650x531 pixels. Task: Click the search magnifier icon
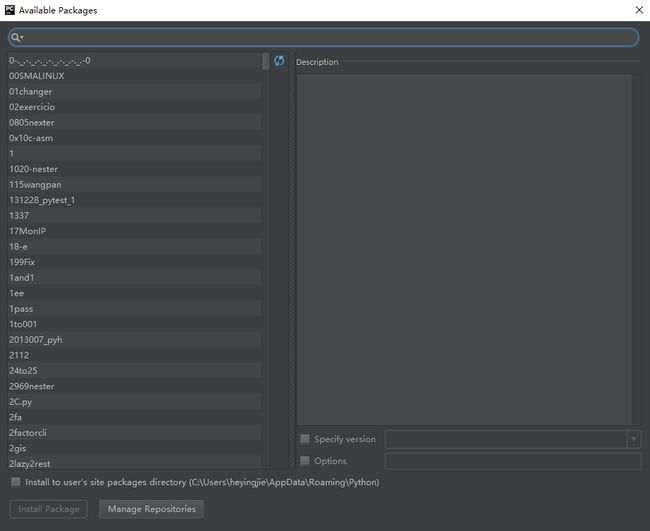(16, 38)
